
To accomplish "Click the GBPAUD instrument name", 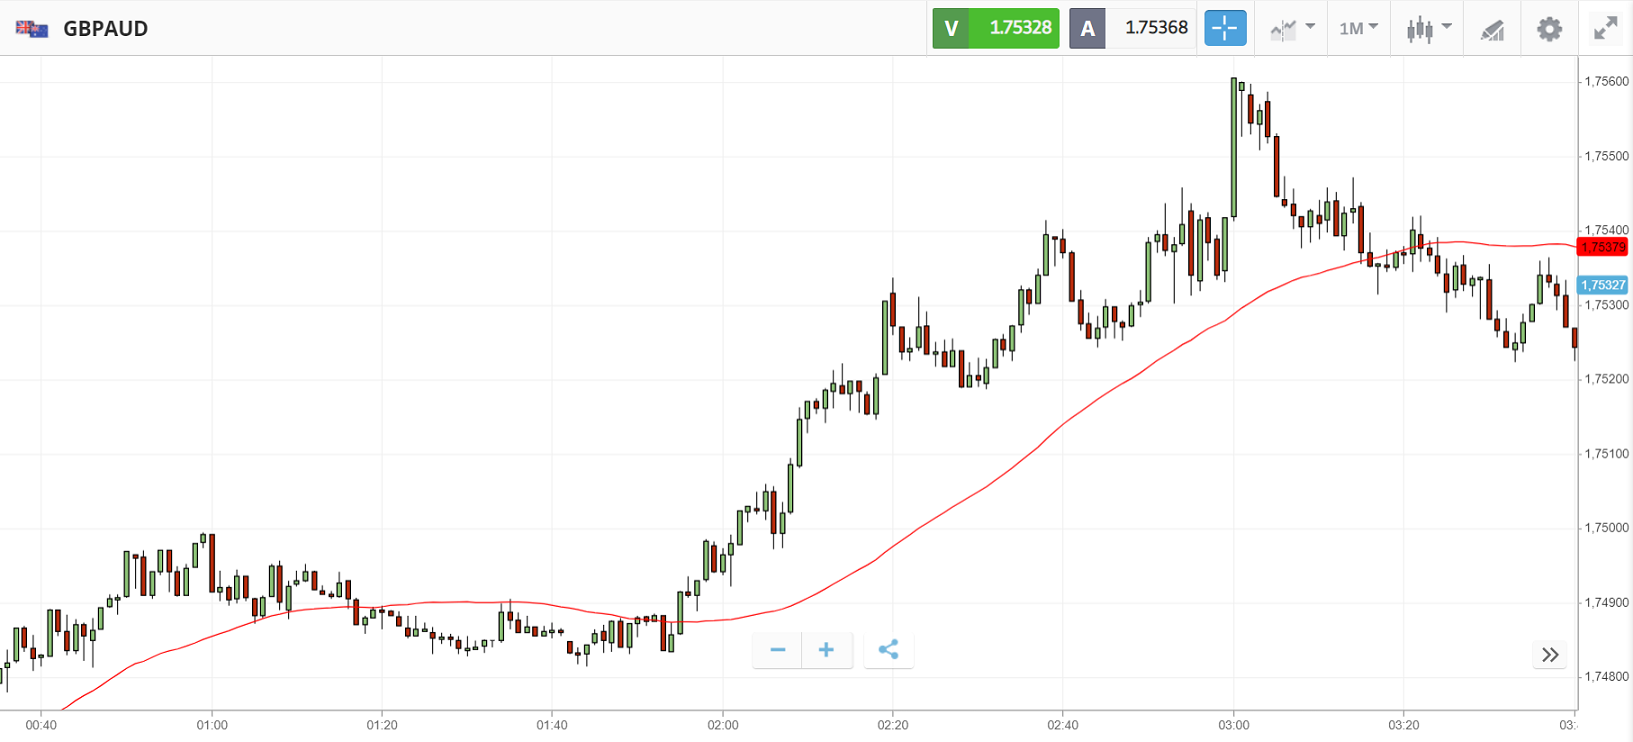I will pos(105,29).
